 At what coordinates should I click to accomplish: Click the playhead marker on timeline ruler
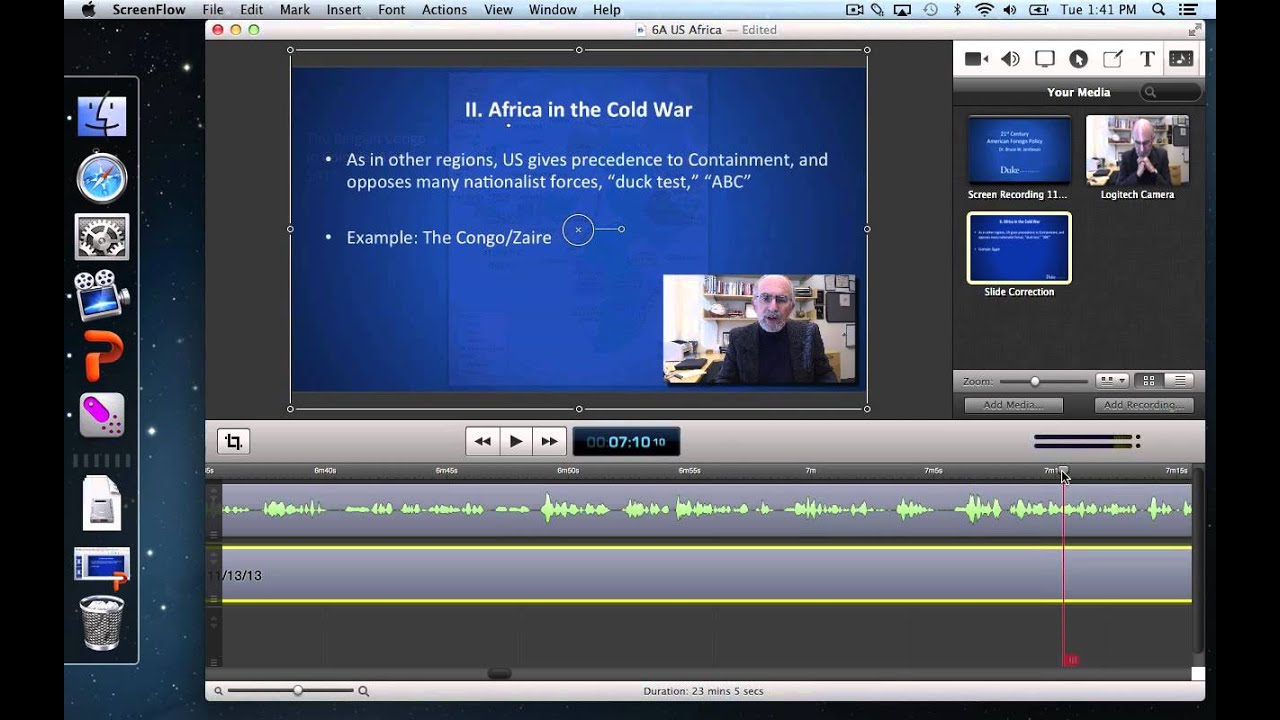[1063, 471]
